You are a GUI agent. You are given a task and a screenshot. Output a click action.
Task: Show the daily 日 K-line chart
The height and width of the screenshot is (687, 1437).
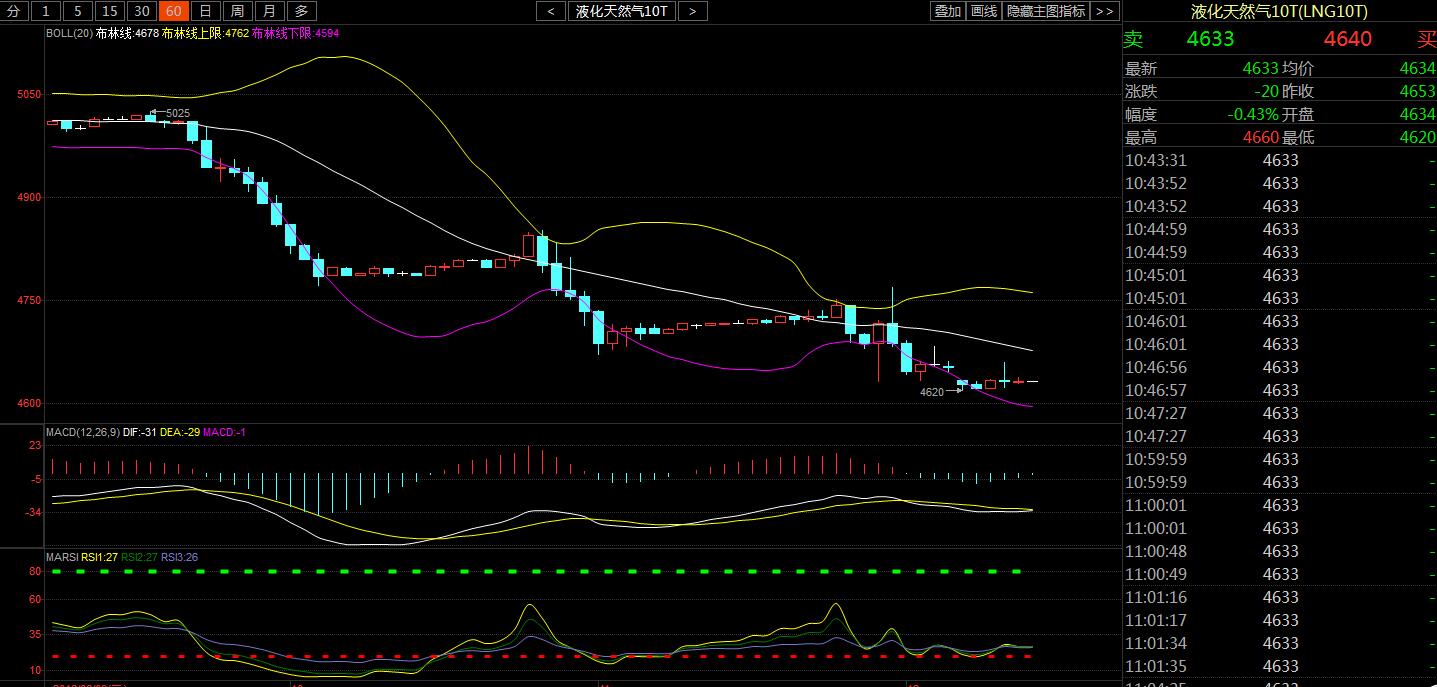(205, 11)
